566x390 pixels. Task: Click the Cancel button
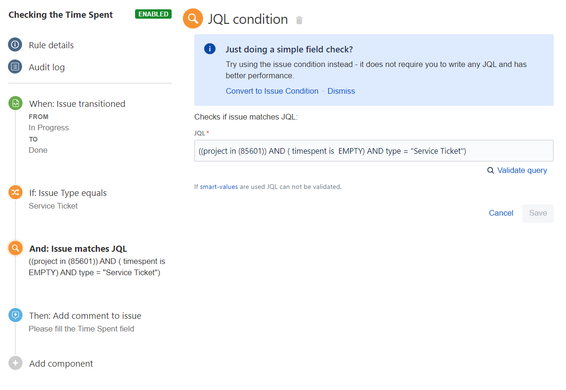501,213
